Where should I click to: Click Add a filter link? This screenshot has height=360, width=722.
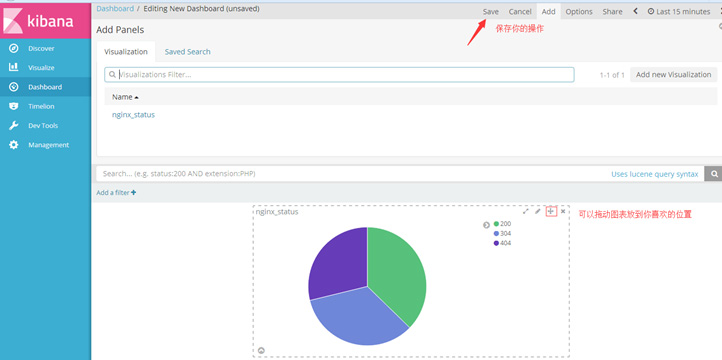(116, 193)
